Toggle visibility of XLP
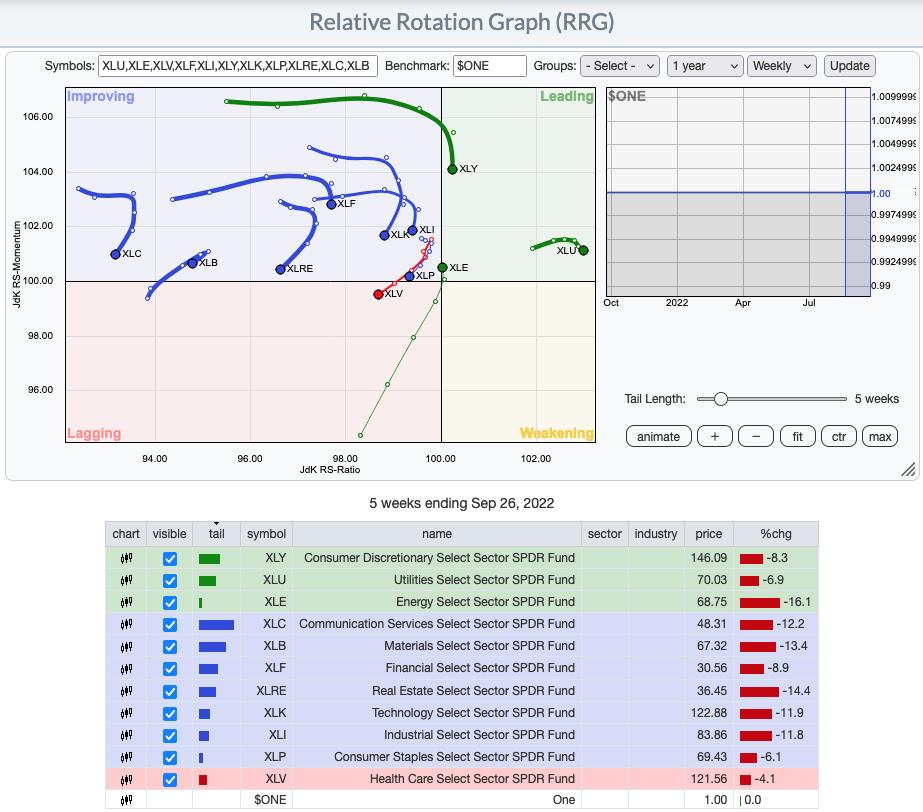 pyautogui.click(x=170, y=758)
